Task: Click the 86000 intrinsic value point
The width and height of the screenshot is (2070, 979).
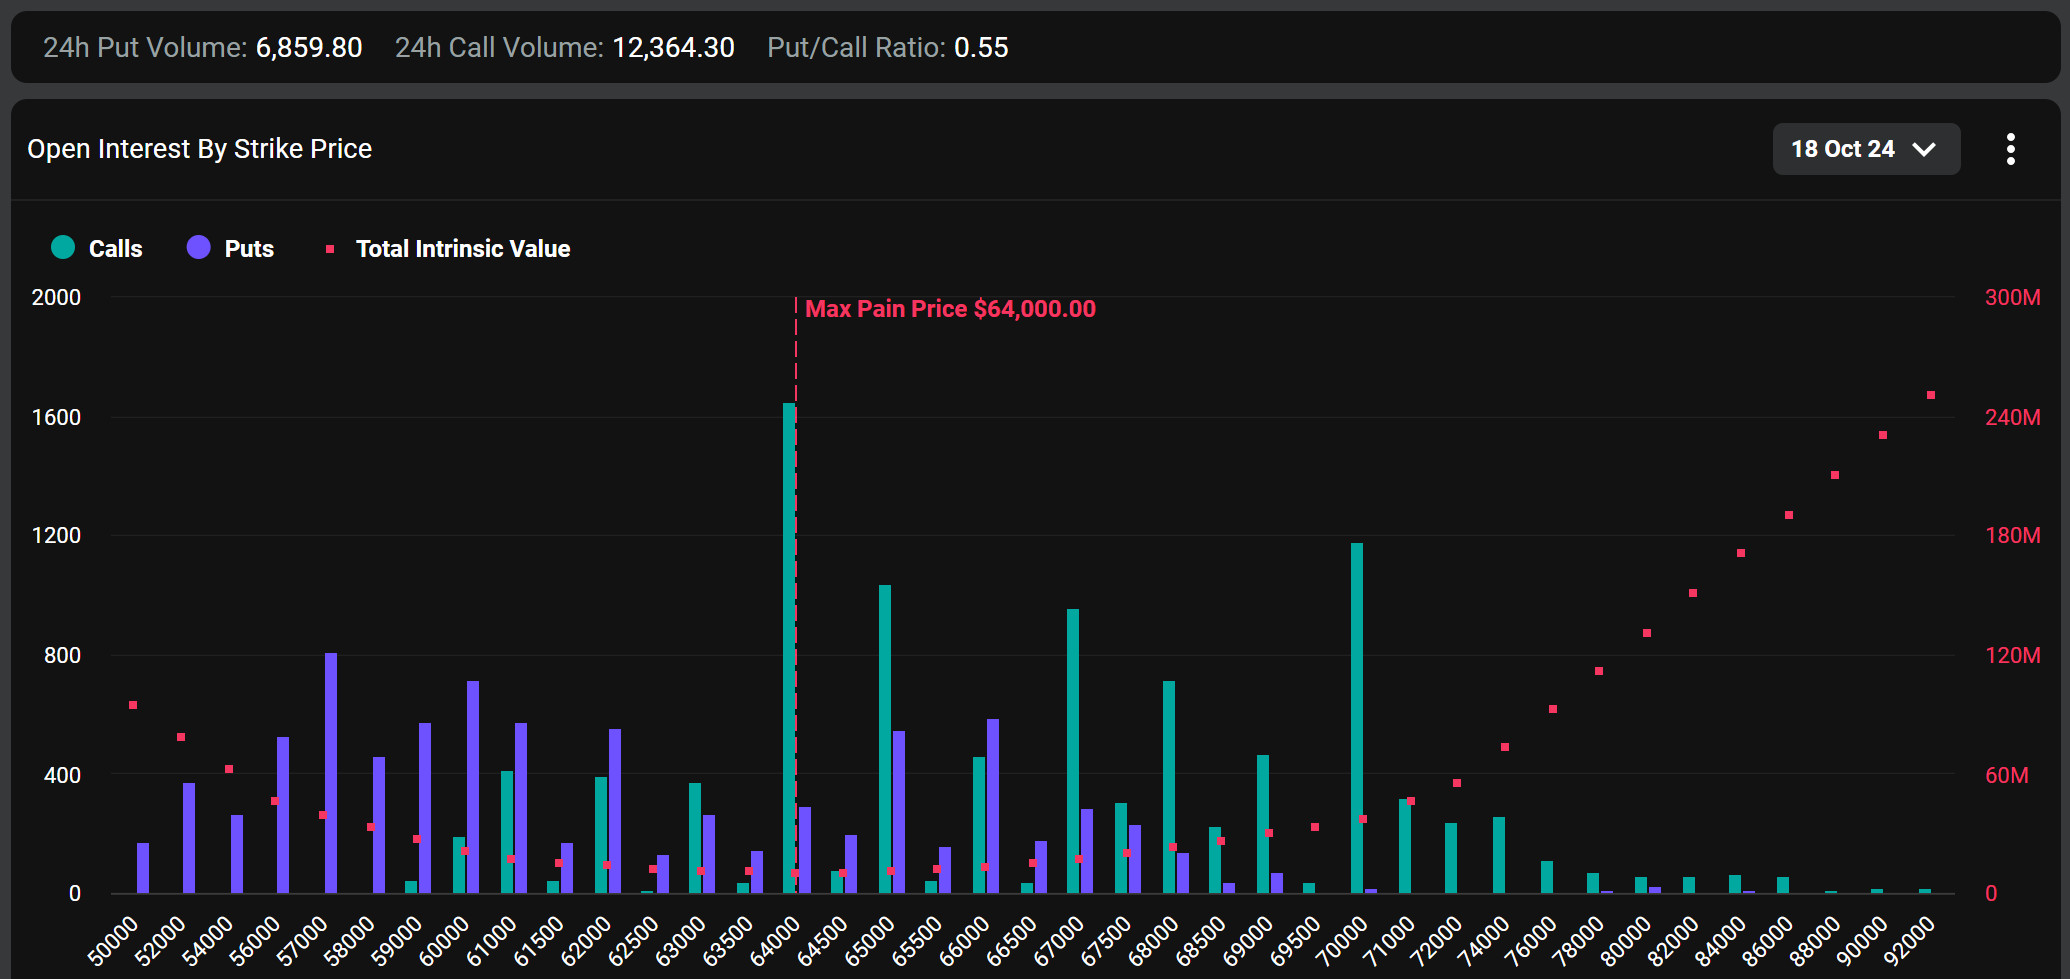Action: tap(1789, 515)
